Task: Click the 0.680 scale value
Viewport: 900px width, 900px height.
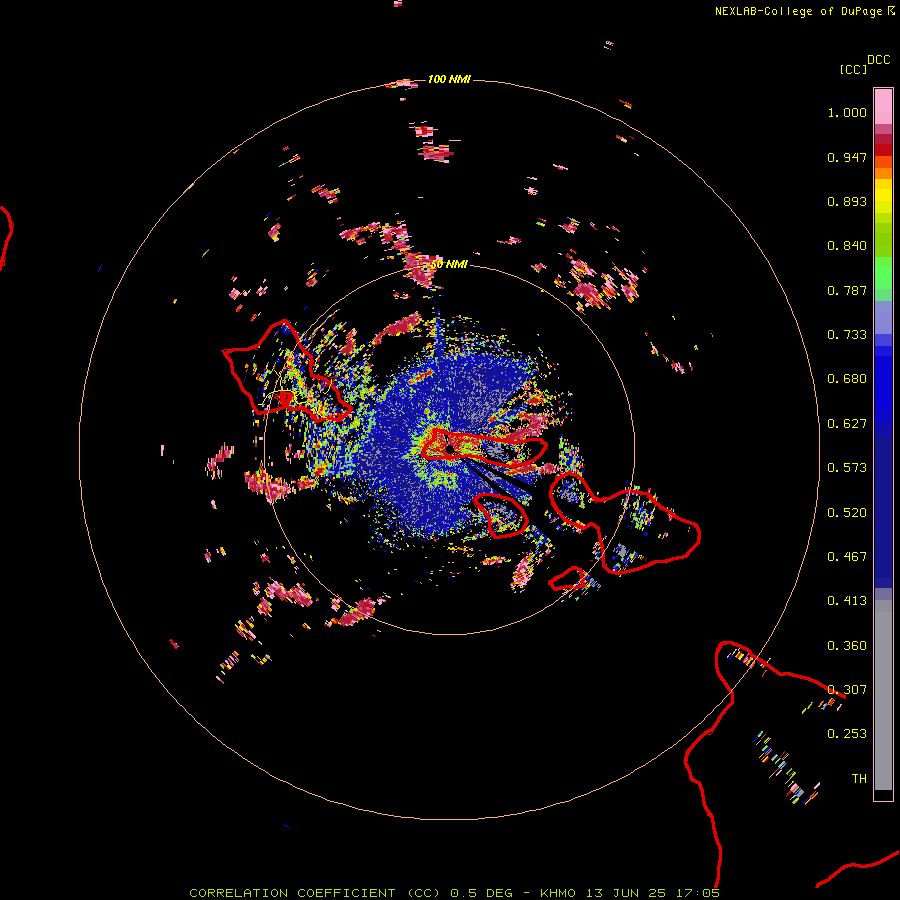Action: [x=847, y=379]
